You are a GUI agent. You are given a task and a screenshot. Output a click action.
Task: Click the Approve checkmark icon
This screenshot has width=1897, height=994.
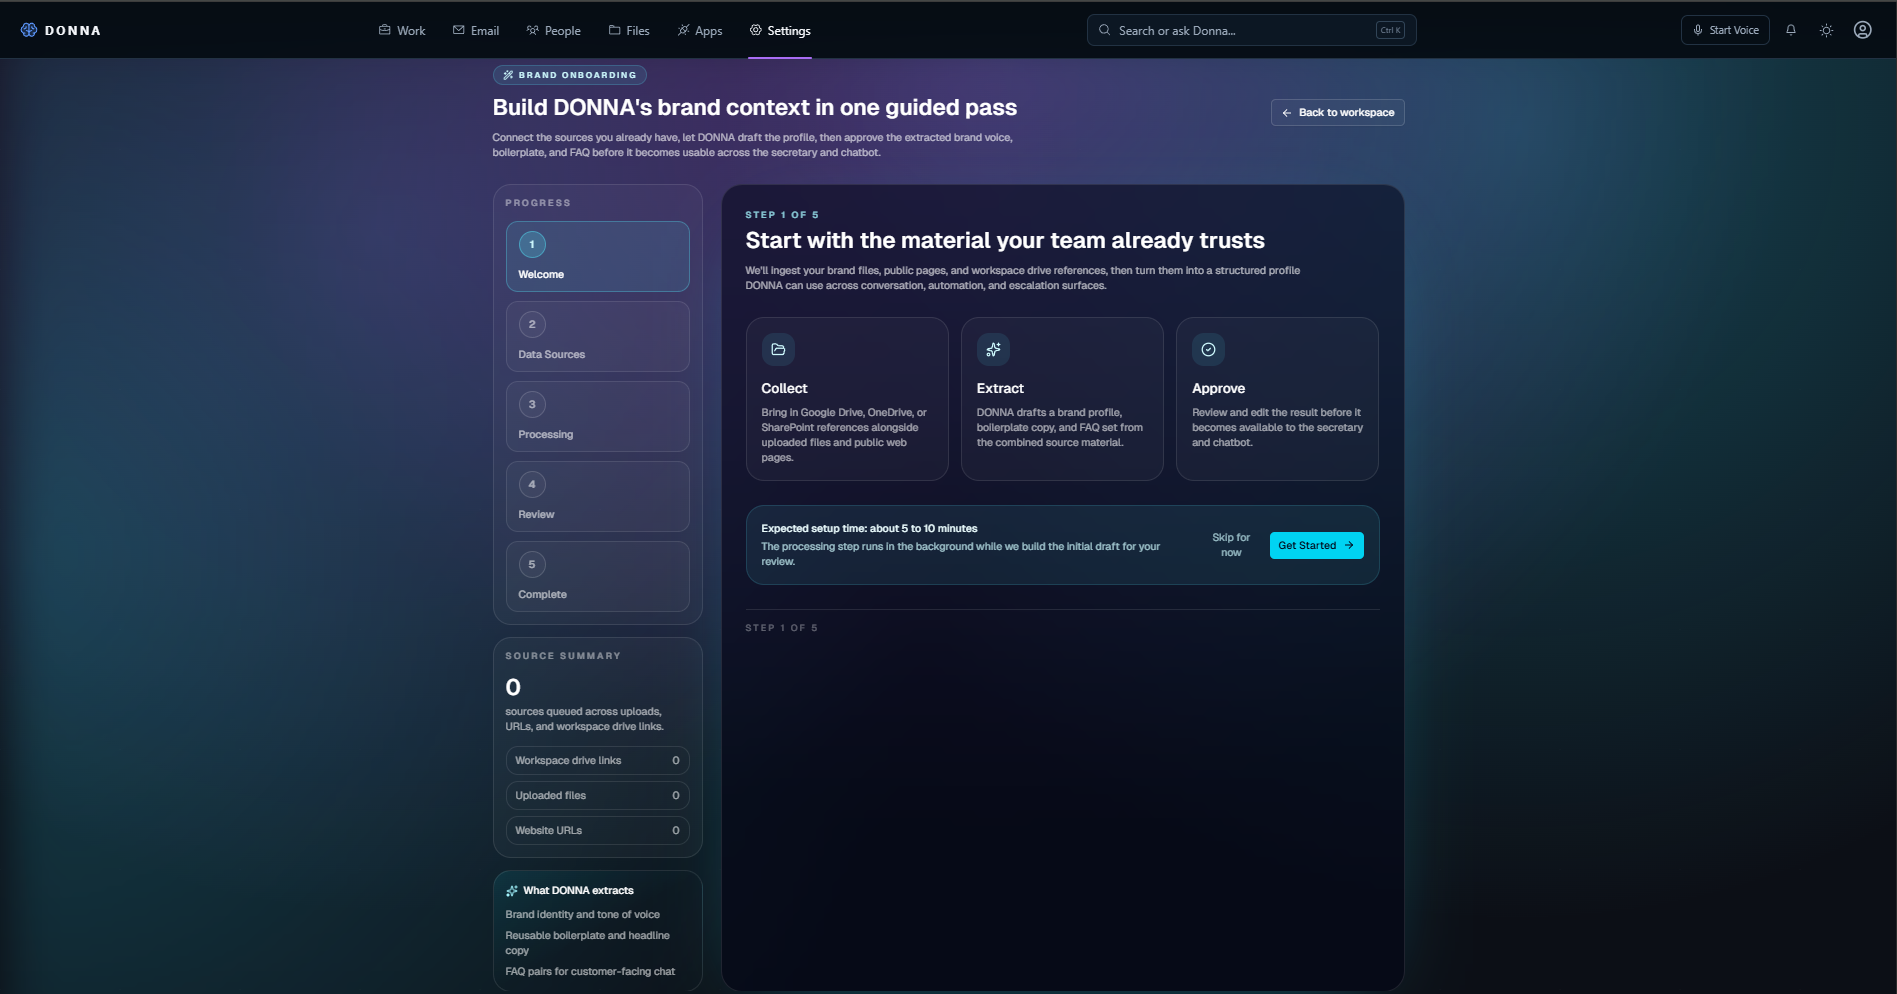1208,349
